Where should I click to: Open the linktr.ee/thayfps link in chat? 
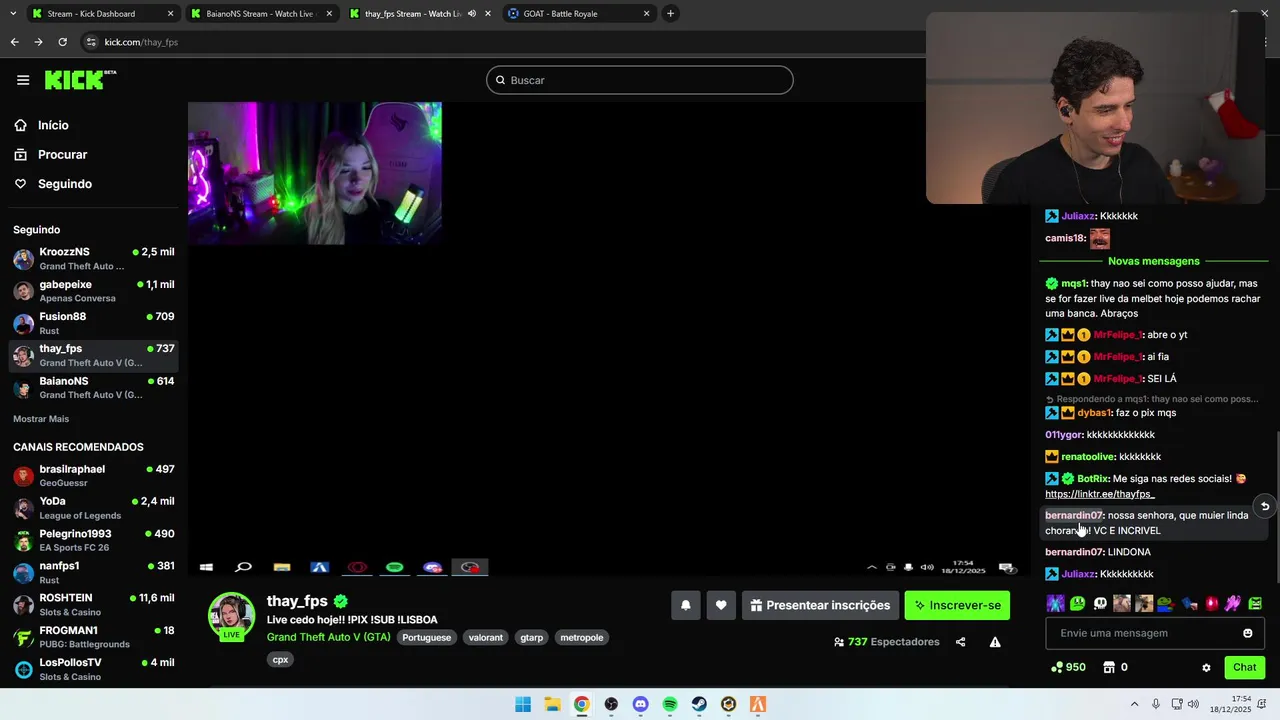point(1100,494)
